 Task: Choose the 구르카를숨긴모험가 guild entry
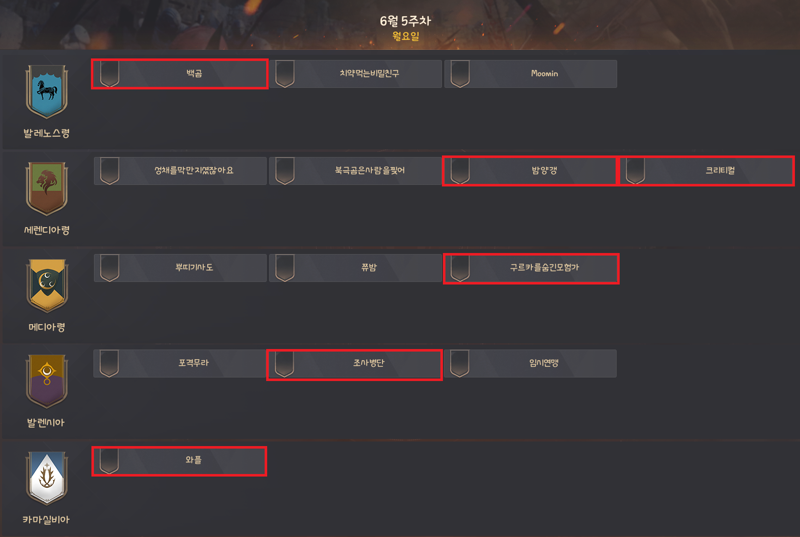[531, 268]
